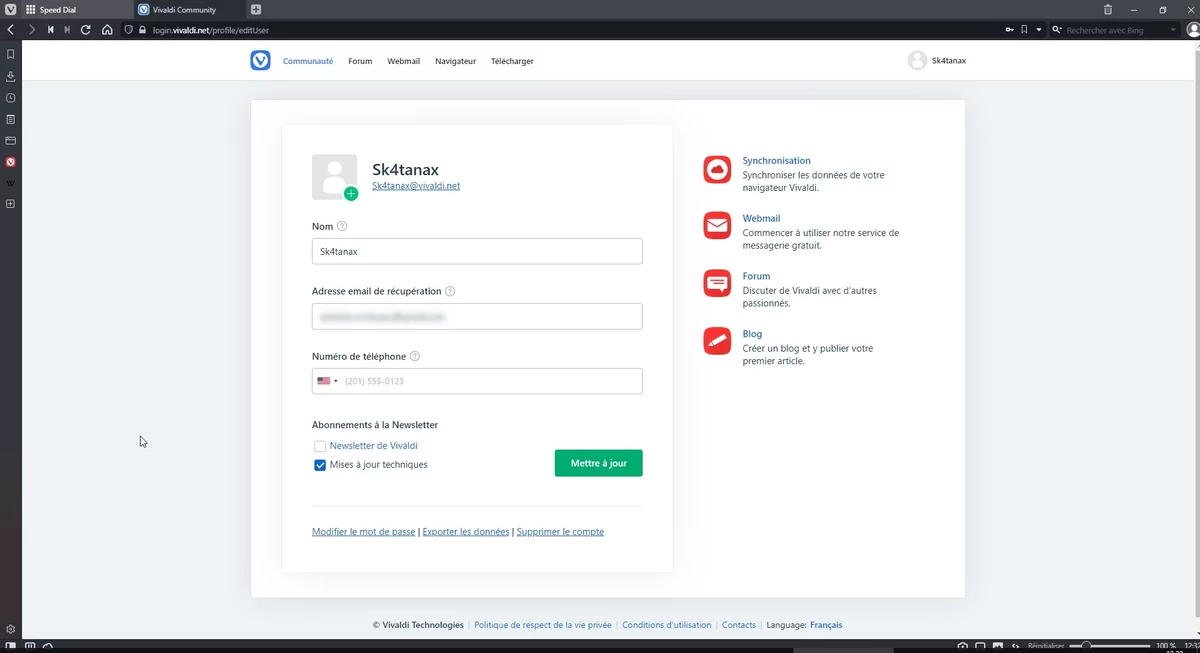Edit the recovery email address field
This screenshot has width=1200, height=653.
pyautogui.click(x=477, y=316)
